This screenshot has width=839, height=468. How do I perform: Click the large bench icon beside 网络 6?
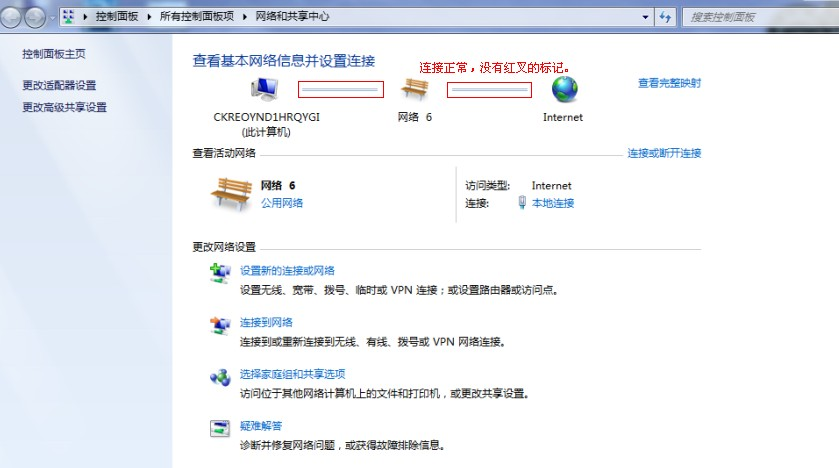231,195
